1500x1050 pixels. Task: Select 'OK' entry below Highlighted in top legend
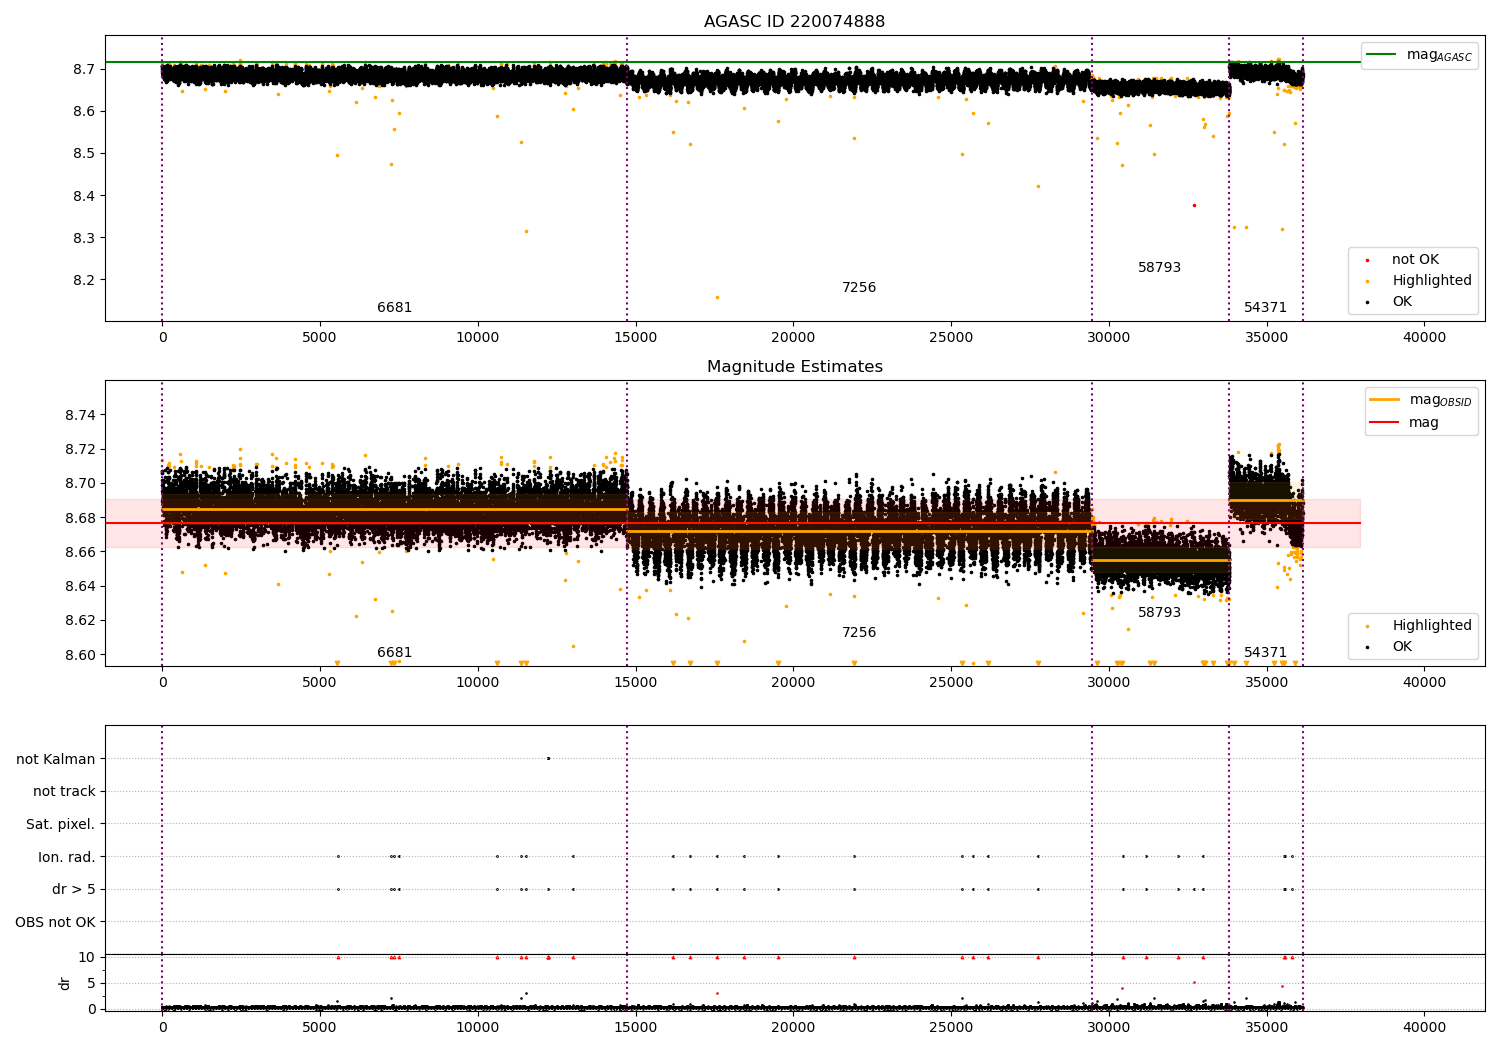(x=1402, y=302)
